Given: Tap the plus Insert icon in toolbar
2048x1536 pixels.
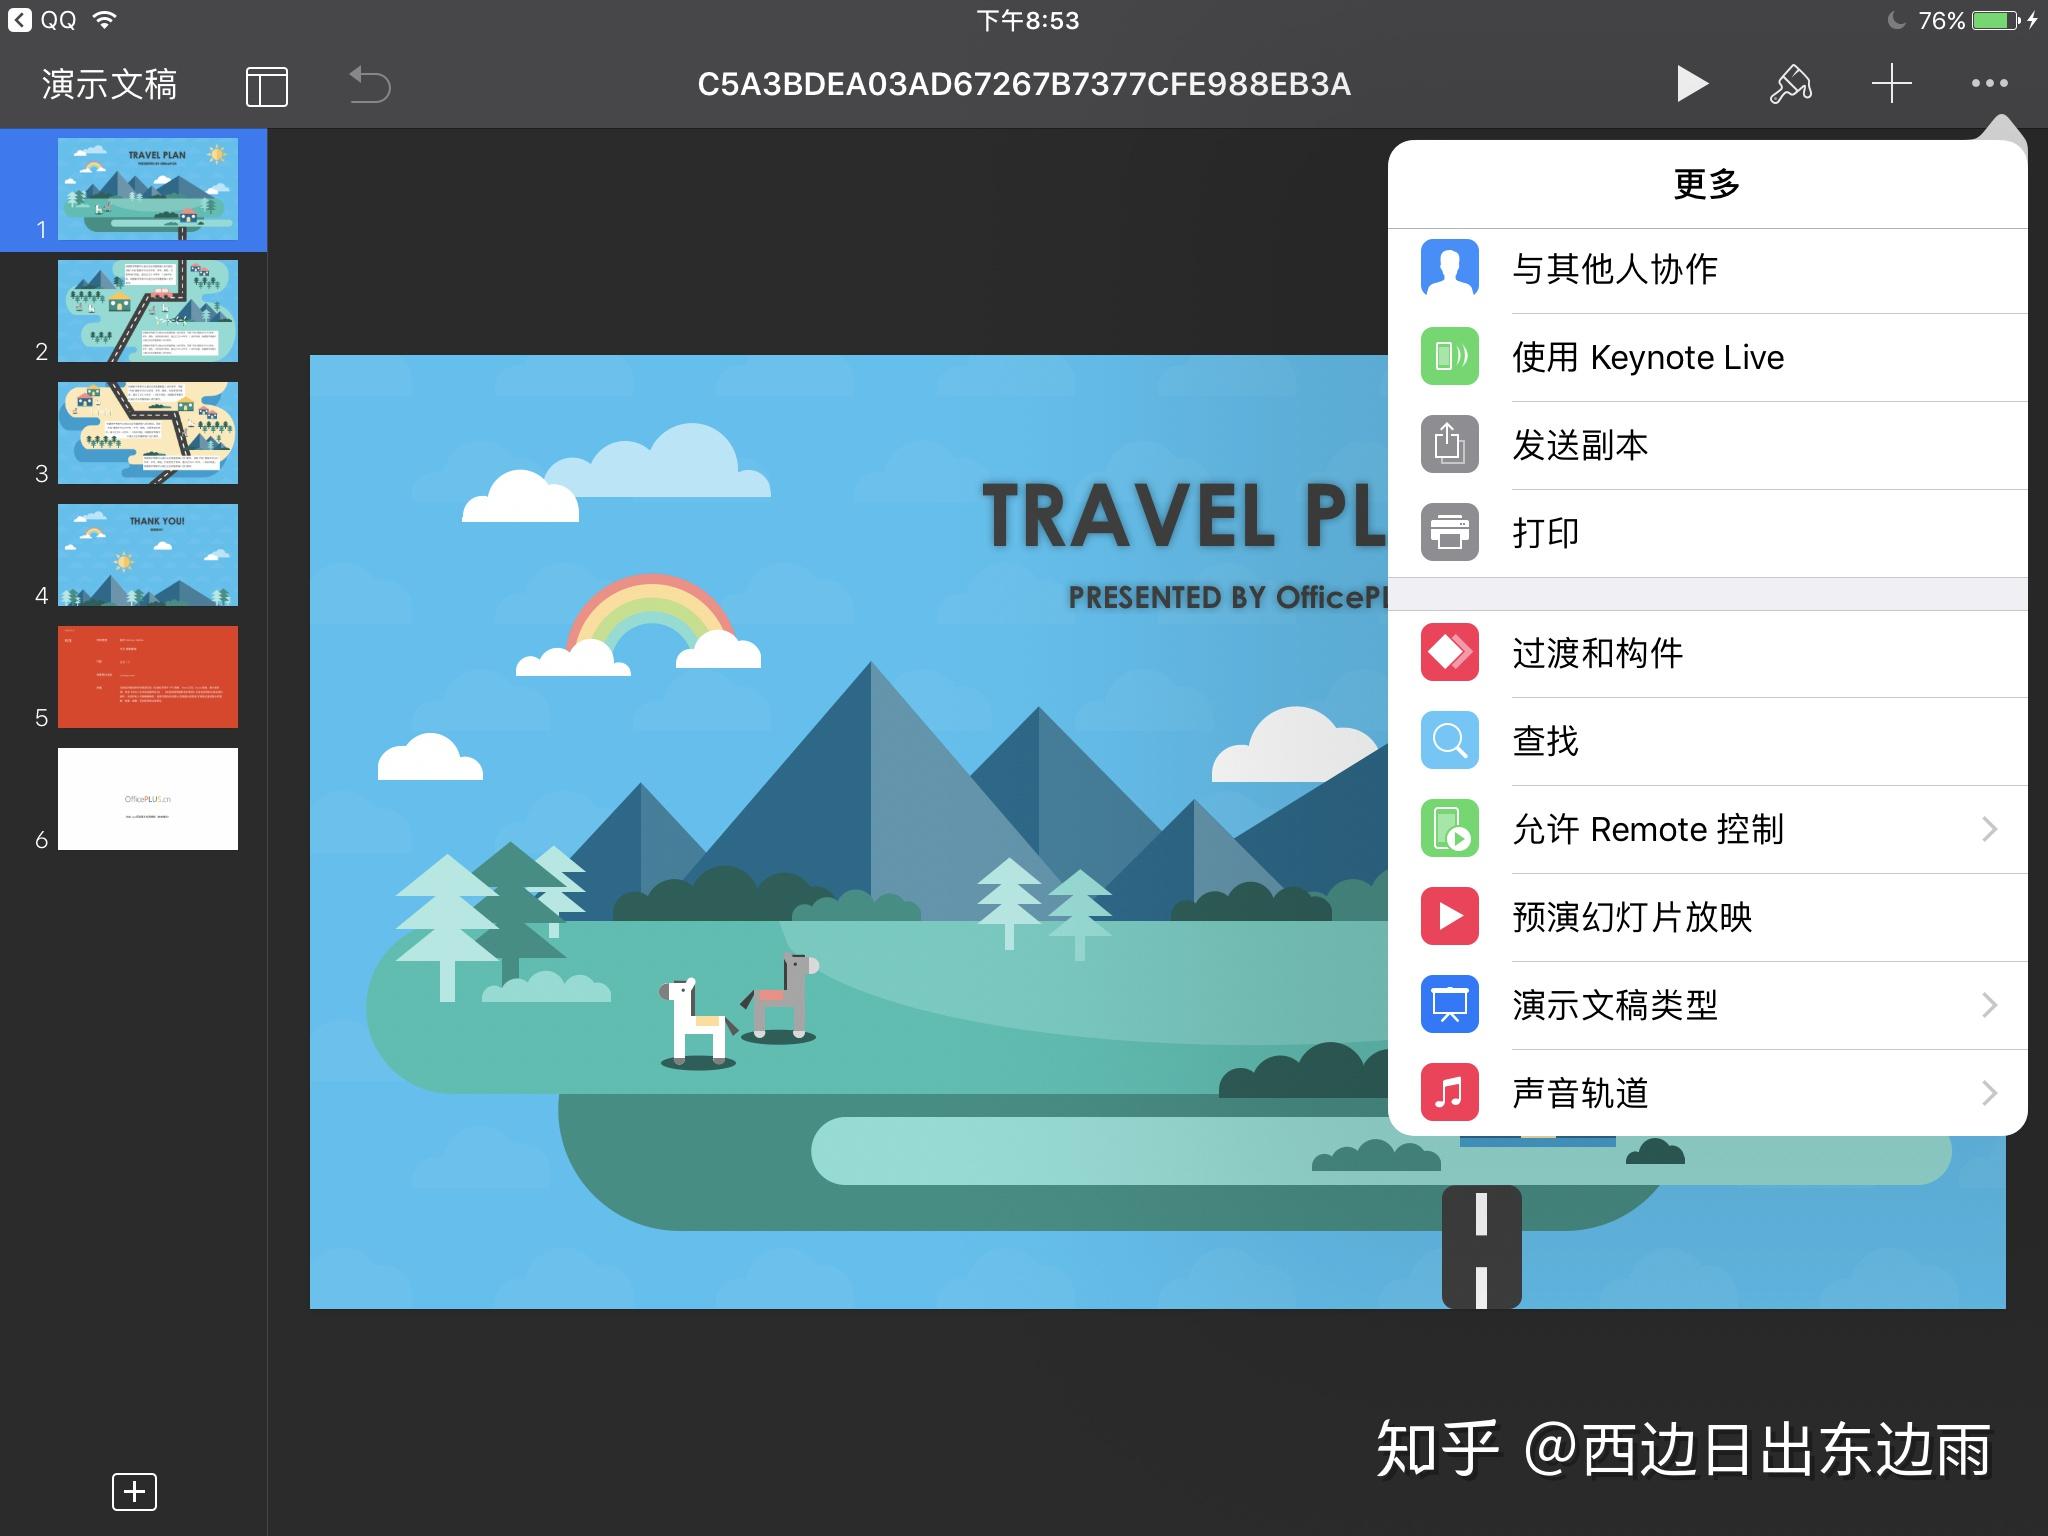Looking at the screenshot, I should (x=1891, y=84).
